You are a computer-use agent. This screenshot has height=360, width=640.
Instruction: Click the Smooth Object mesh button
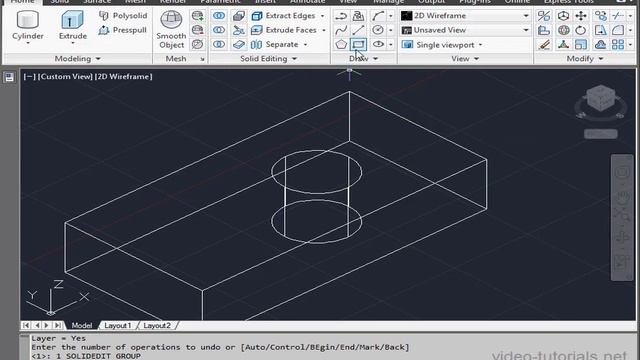(171, 29)
